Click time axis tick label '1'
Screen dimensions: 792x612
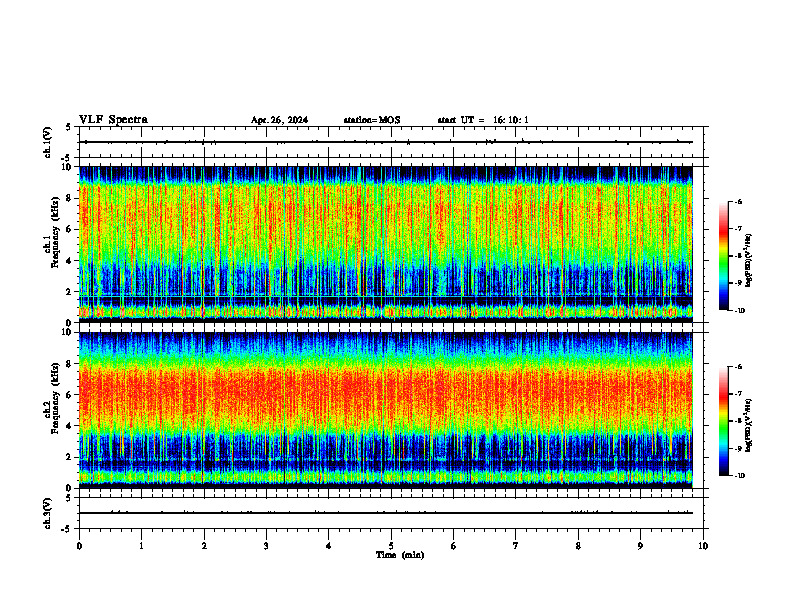[x=141, y=546]
